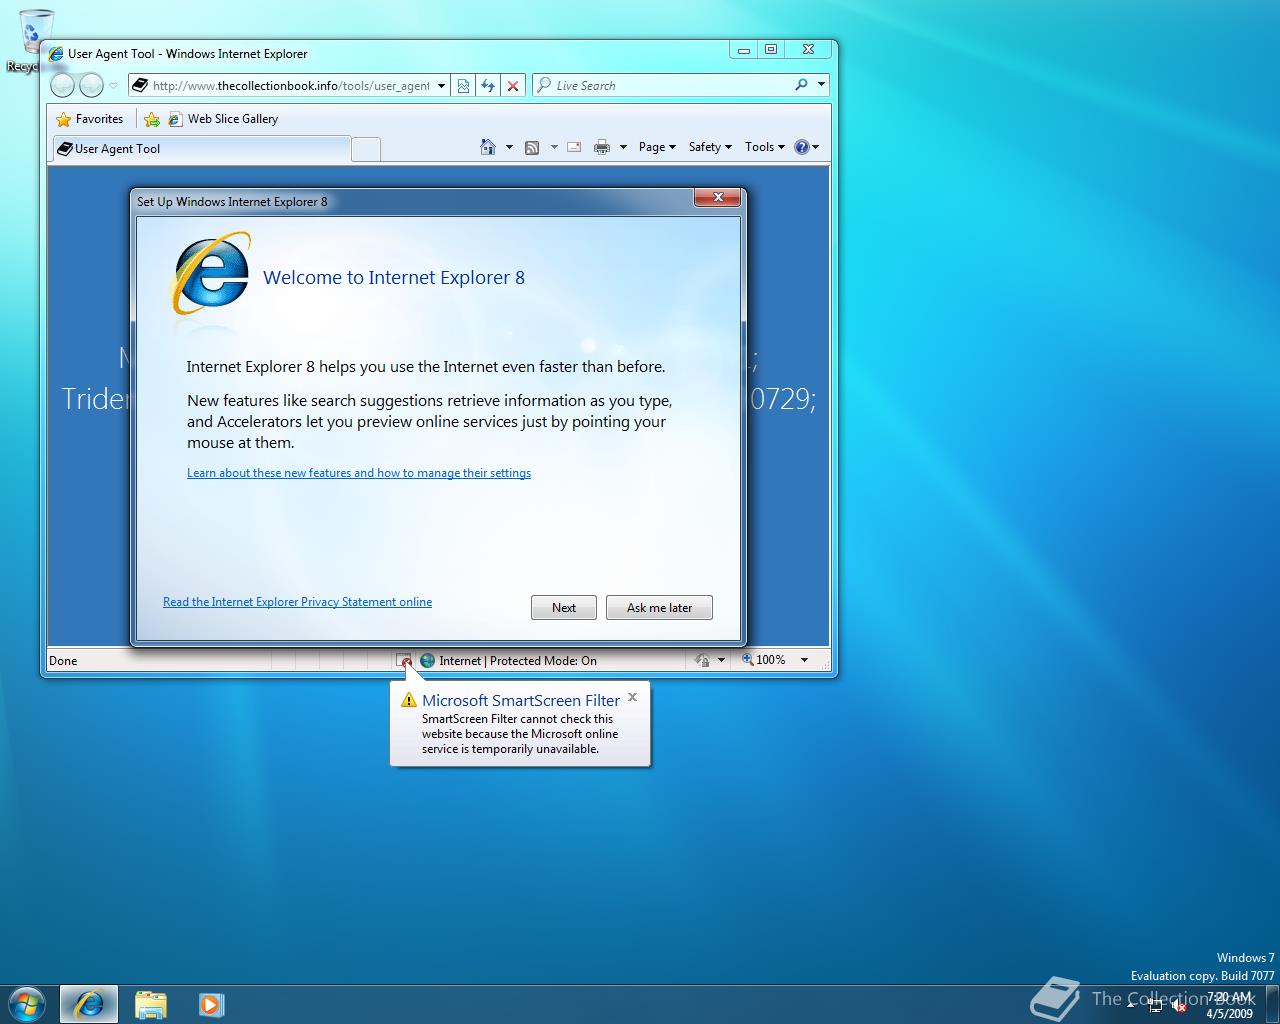Open the Safety menu
Viewport: 1280px width, 1024px height.
tap(710, 147)
